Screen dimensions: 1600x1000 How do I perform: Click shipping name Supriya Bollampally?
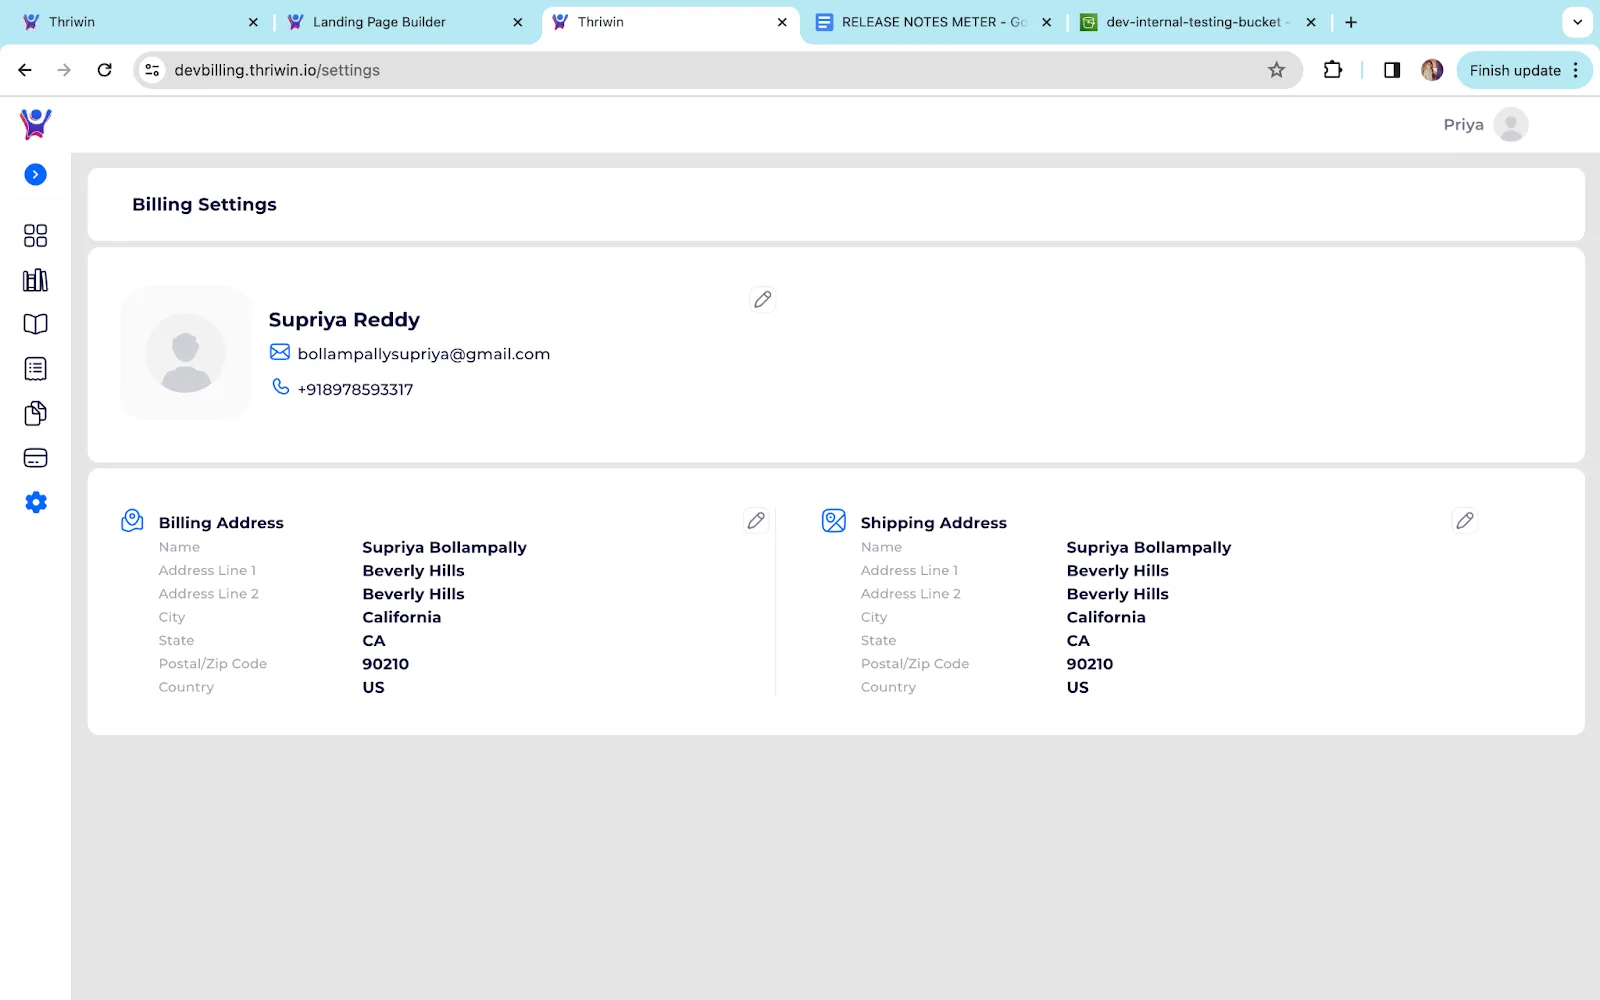click(x=1148, y=548)
